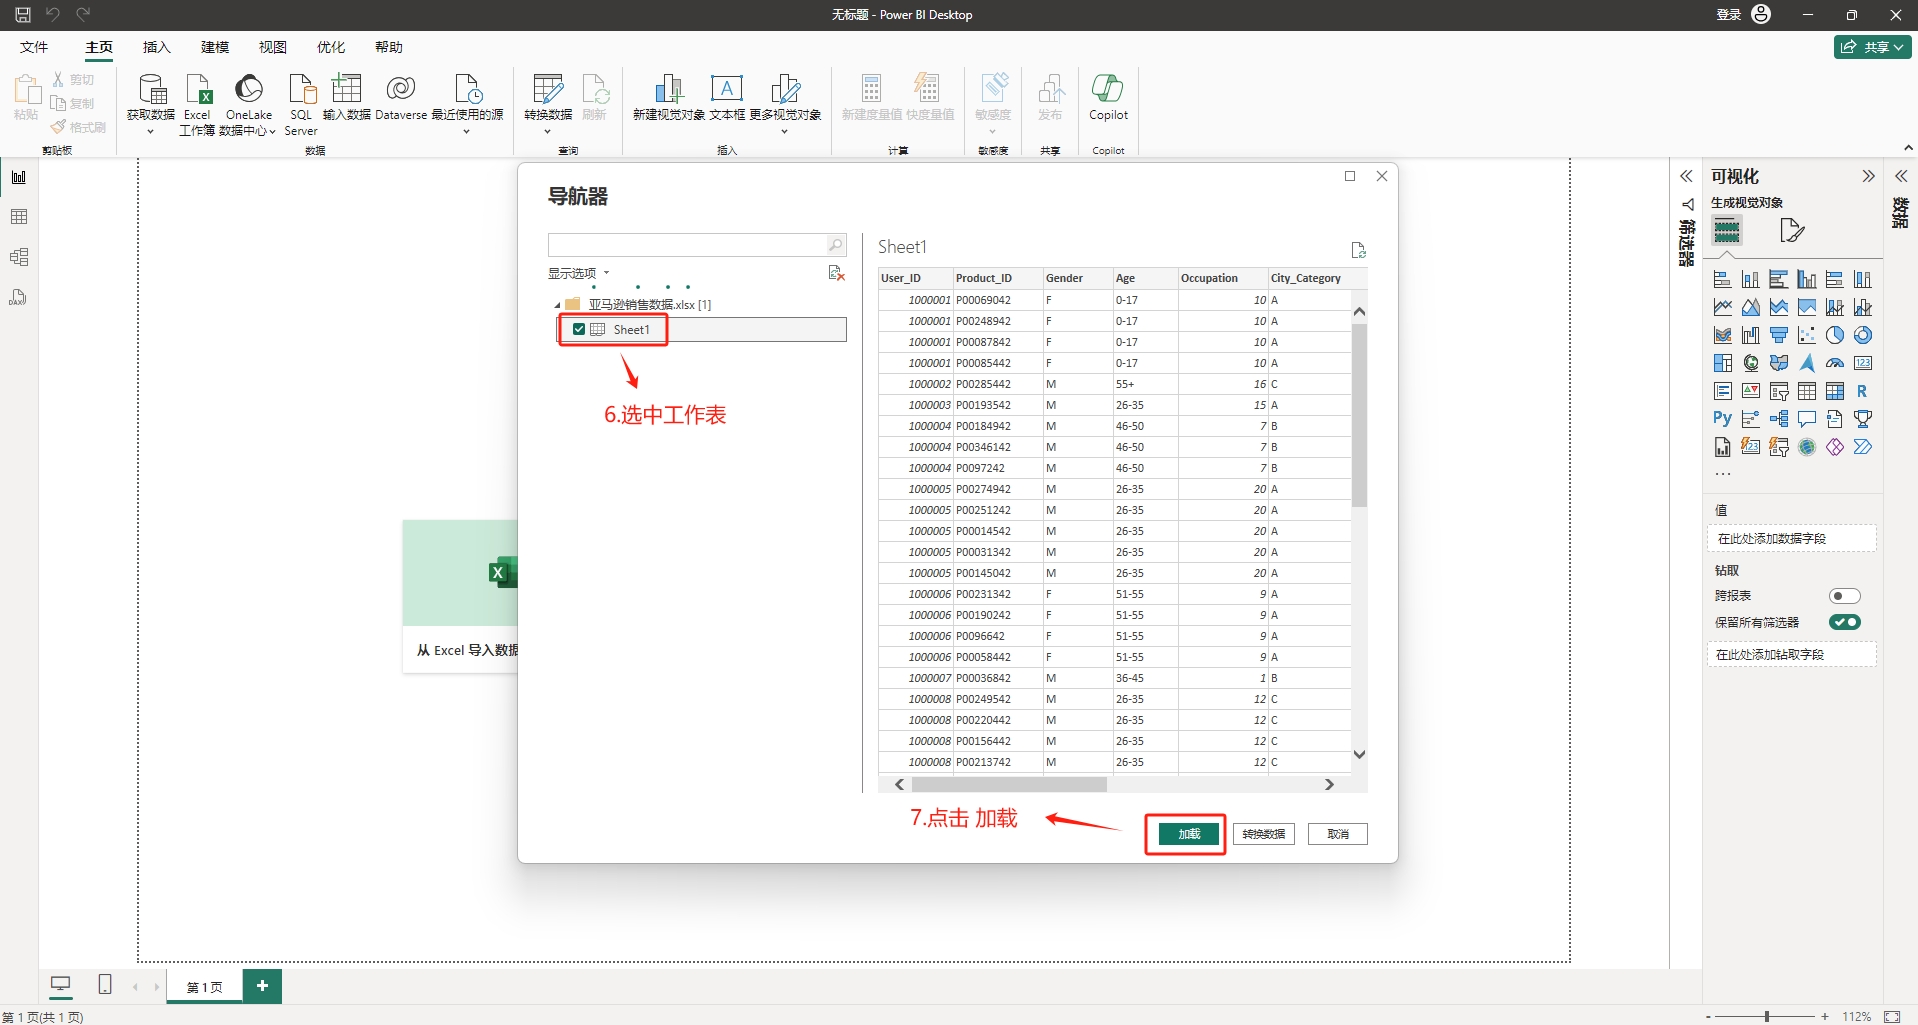Select the Python visual icon
Image resolution: width=1918 pixels, height=1025 pixels.
point(1722,419)
